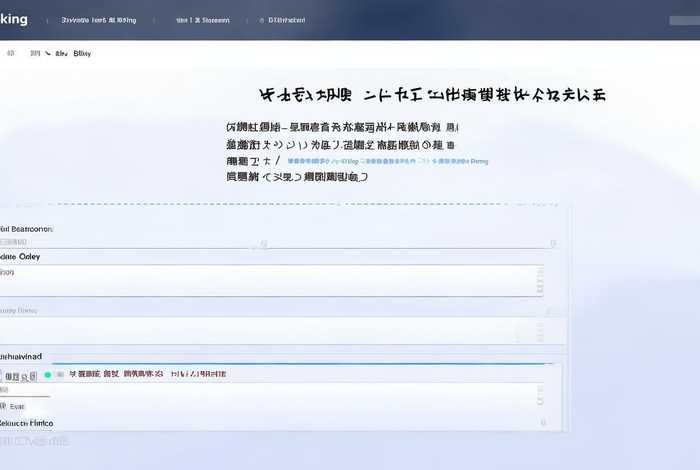Open the rightmost header nav link with small icon
Screen dimensions: 700x470
(283, 20)
